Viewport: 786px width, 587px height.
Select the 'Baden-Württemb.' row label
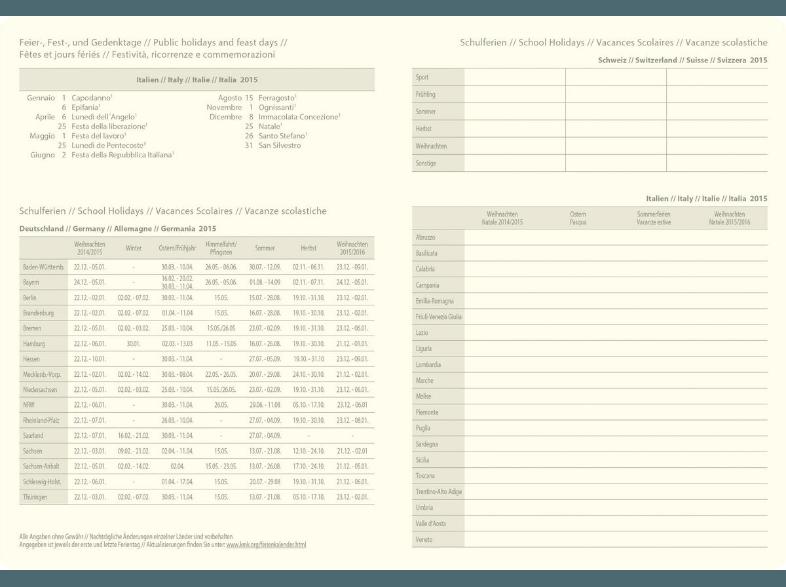(43, 267)
